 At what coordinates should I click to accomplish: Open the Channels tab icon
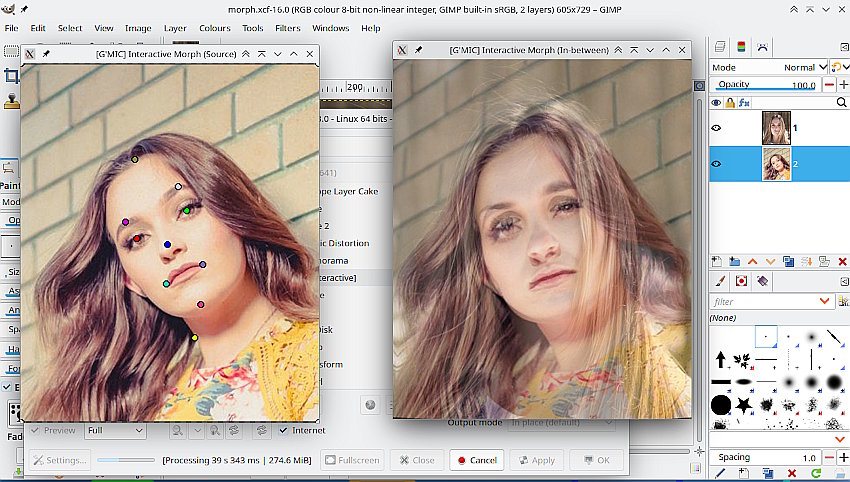(741, 46)
